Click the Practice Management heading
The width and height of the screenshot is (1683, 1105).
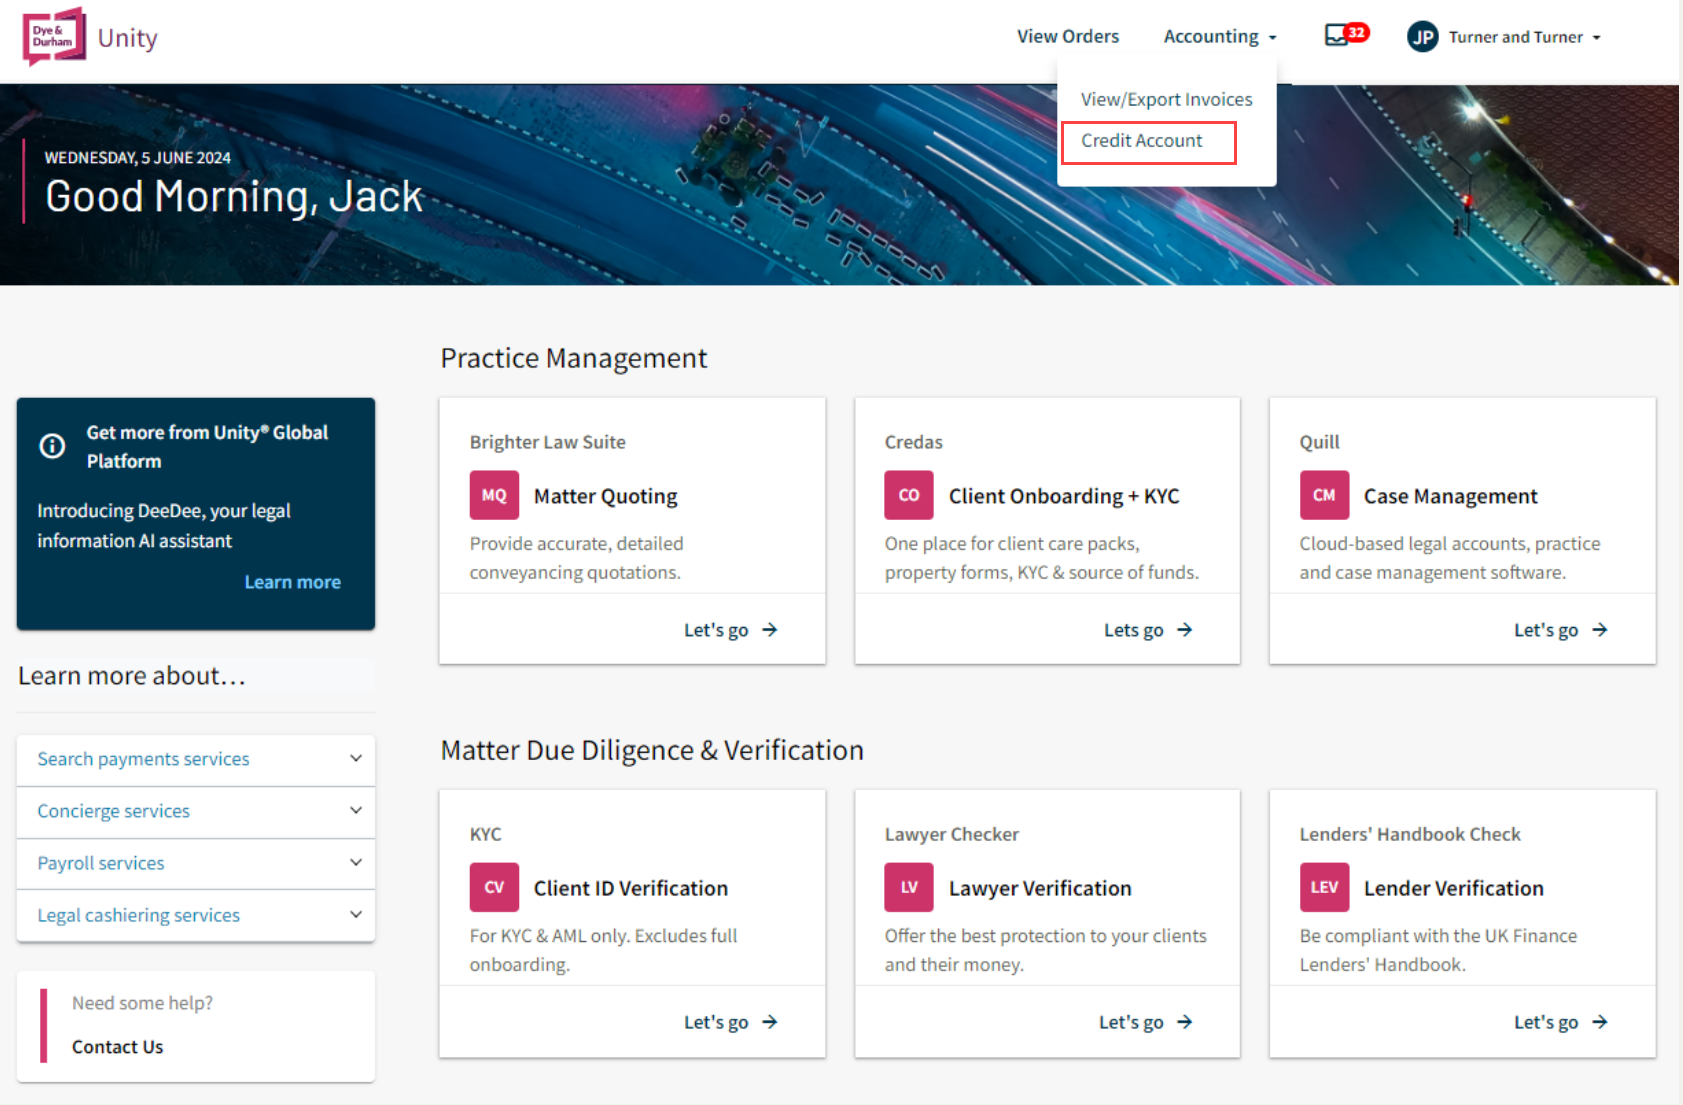[573, 358]
